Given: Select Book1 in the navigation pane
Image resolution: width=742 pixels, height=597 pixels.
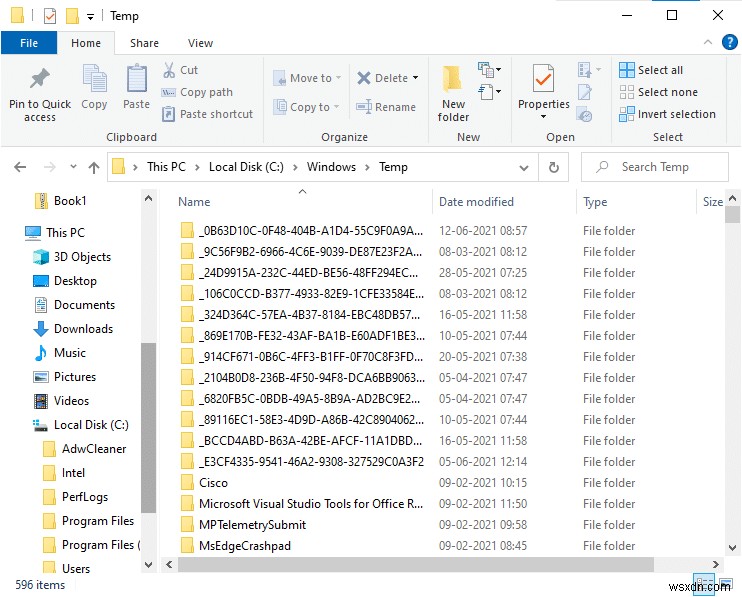Looking at the screenshot, I should click(62, 201).
